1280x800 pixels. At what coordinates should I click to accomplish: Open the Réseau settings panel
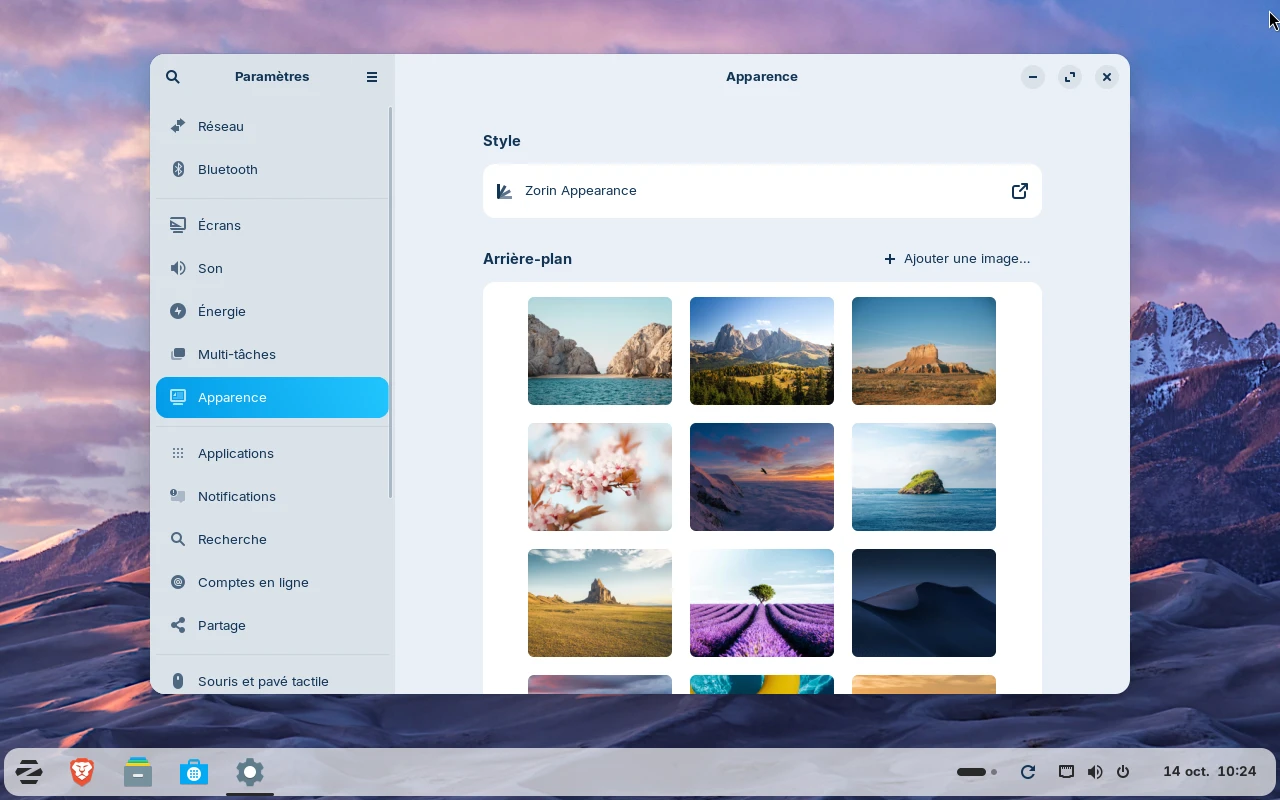(272, 126)
